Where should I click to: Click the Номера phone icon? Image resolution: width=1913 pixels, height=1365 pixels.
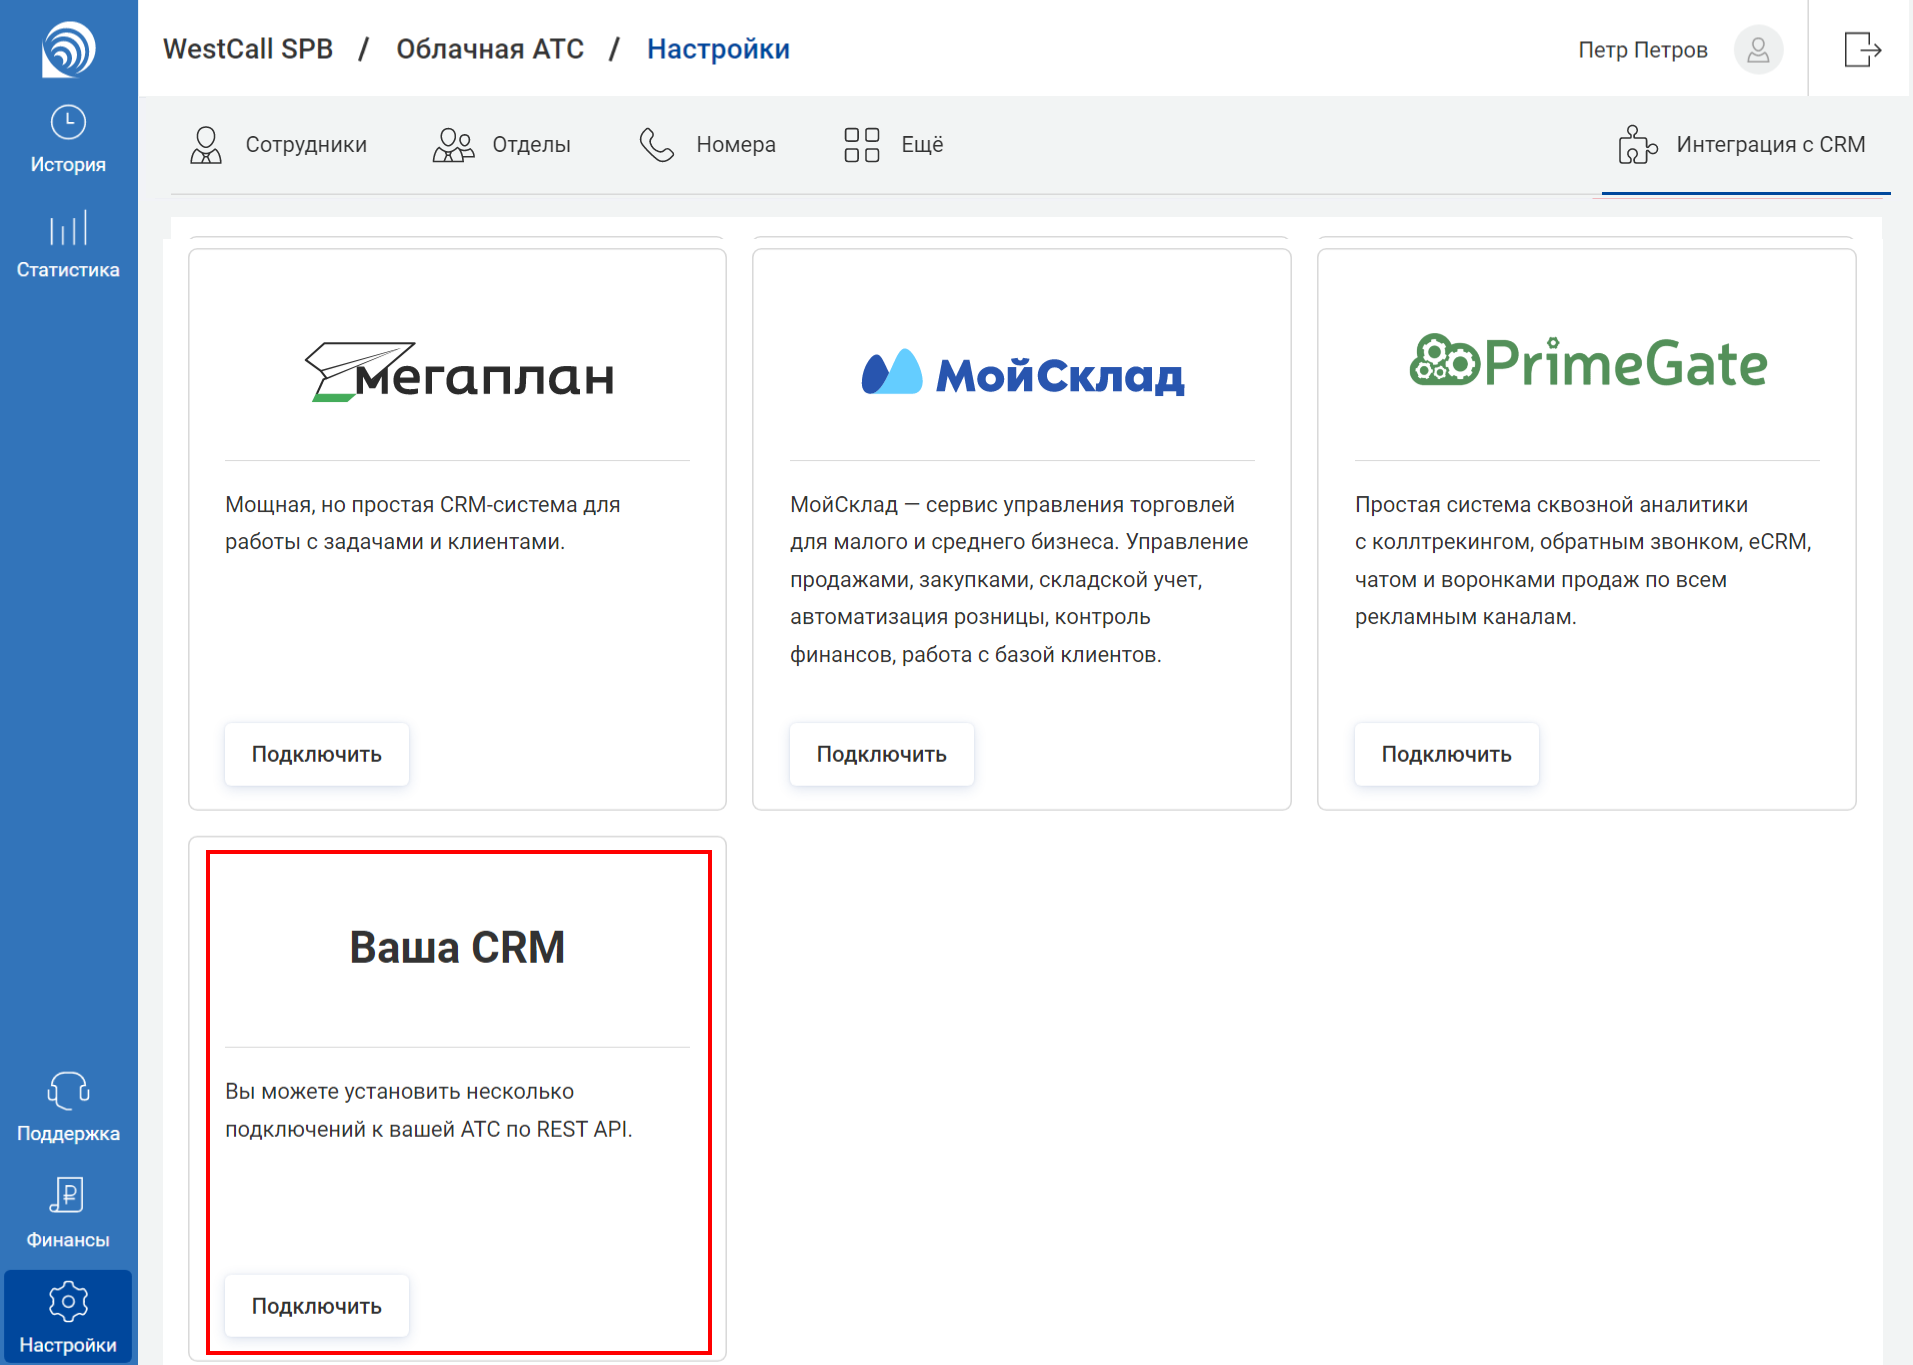657,145
